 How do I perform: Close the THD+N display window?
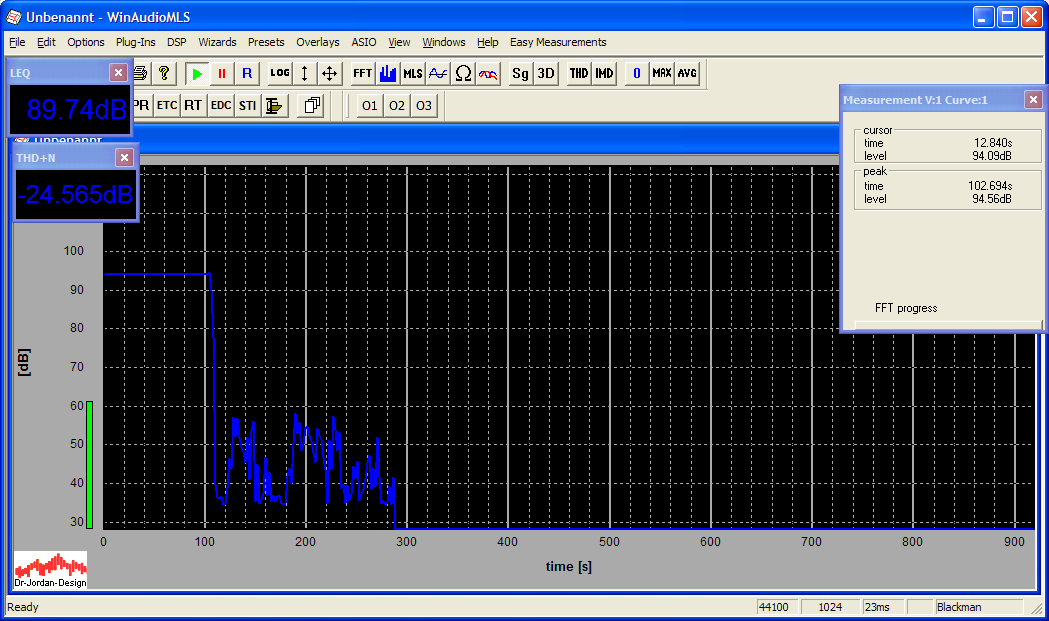(124, 157)
